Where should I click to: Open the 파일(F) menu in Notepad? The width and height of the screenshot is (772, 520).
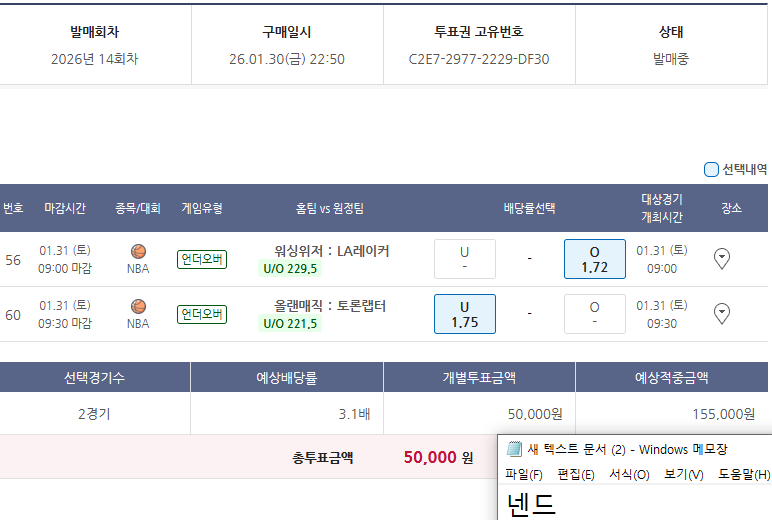pyautogui.click(x=524, y=474)
